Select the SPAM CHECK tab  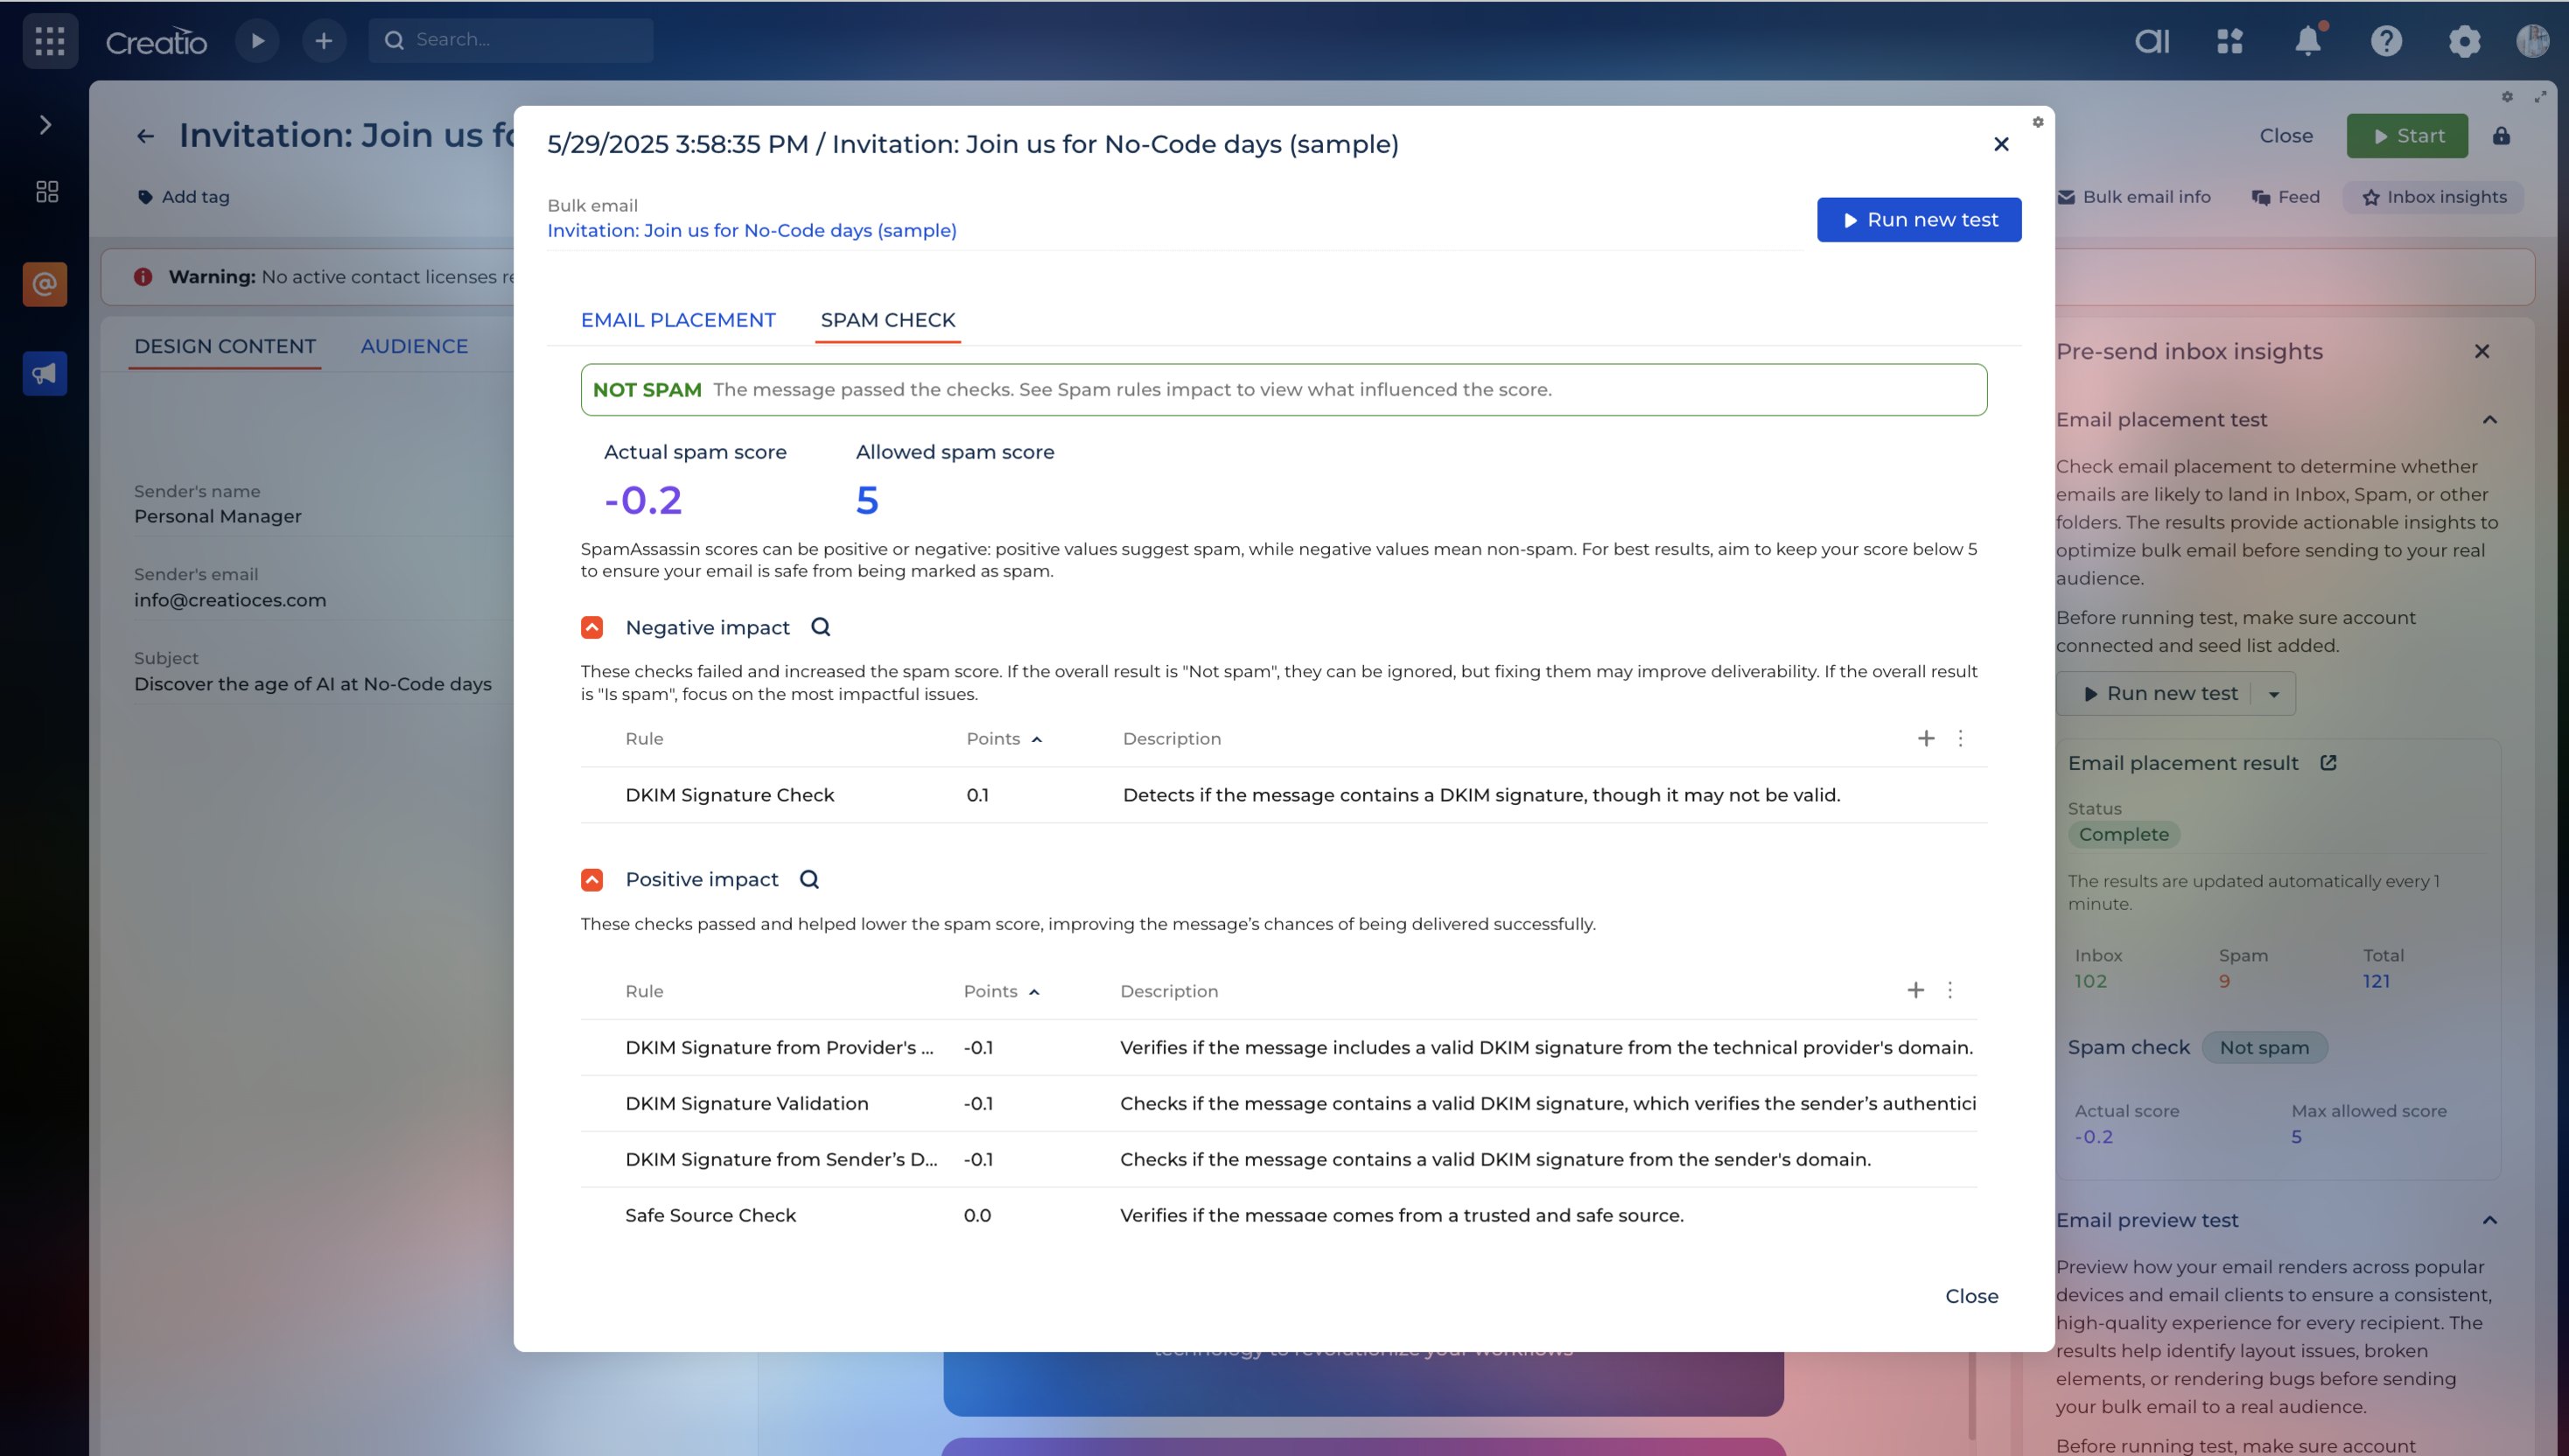coord(887,320)
